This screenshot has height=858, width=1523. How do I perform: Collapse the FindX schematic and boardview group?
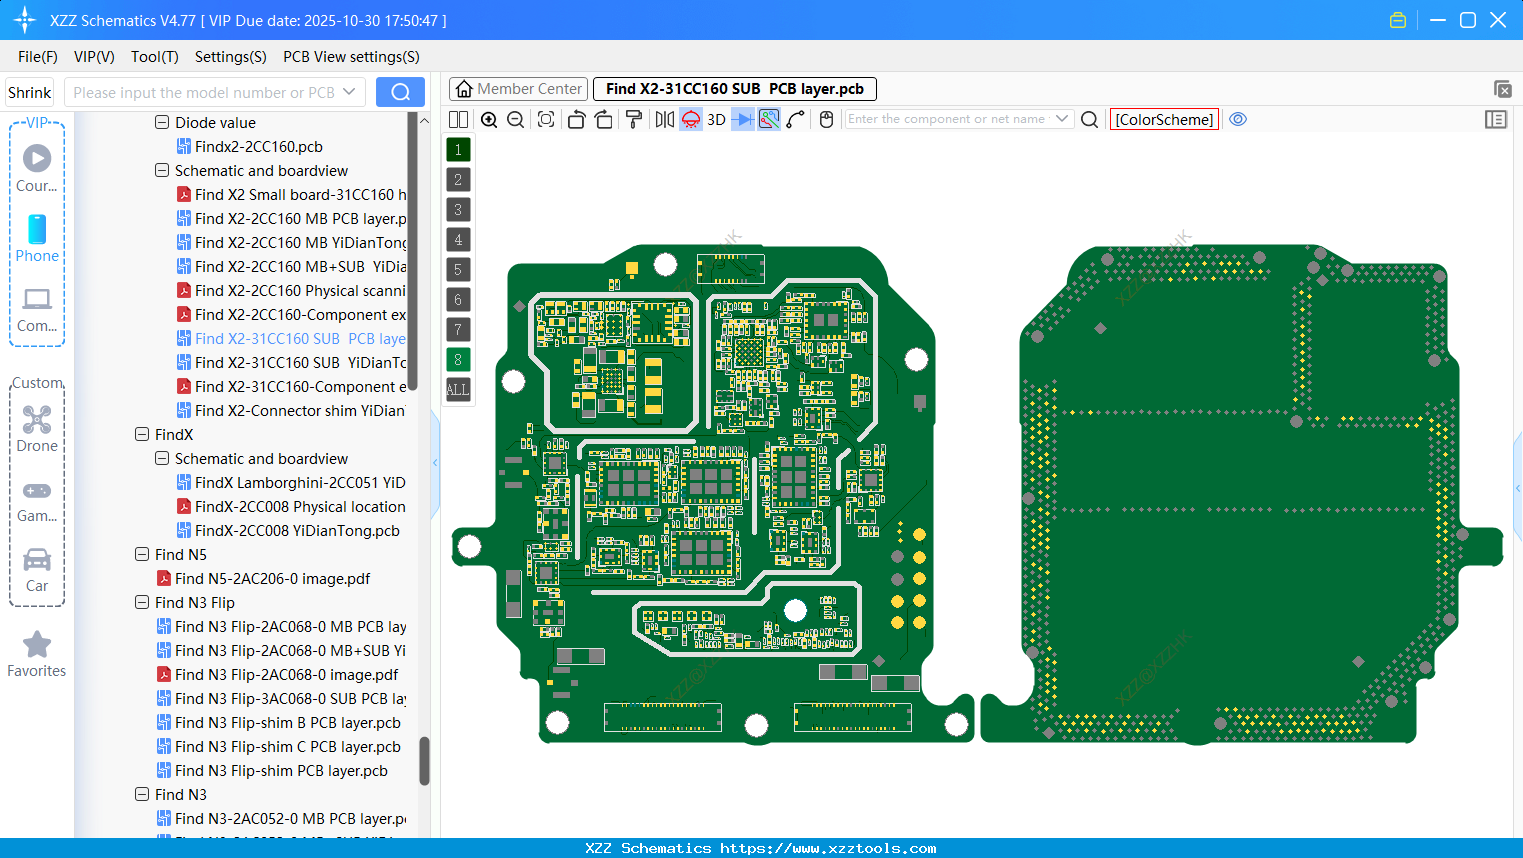pos(161,458)
